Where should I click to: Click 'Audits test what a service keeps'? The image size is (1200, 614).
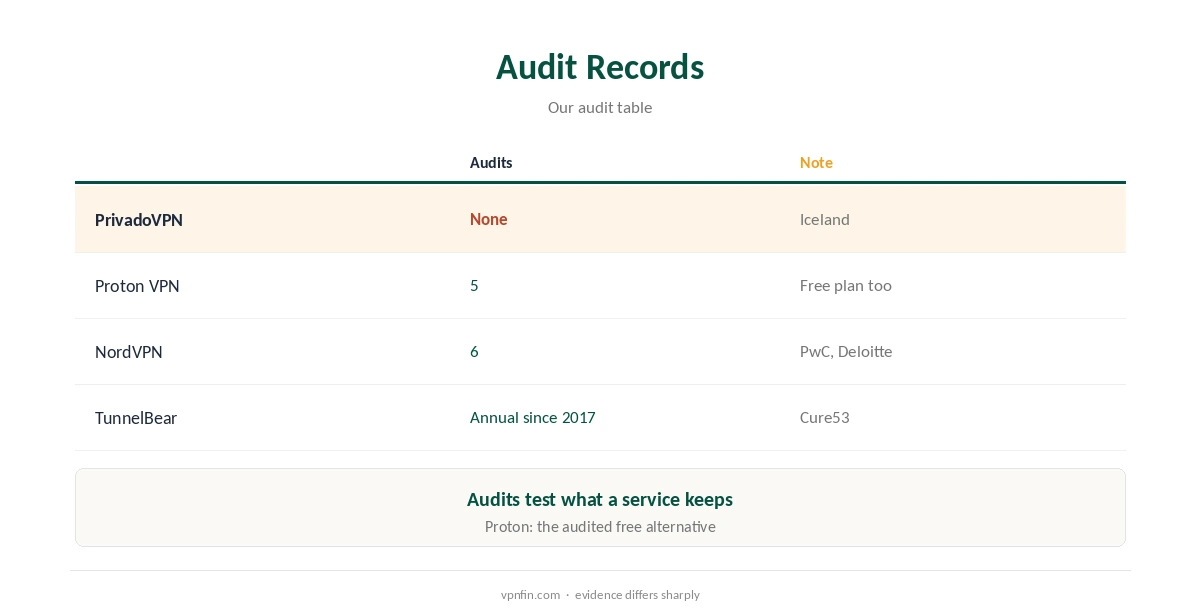600,499
